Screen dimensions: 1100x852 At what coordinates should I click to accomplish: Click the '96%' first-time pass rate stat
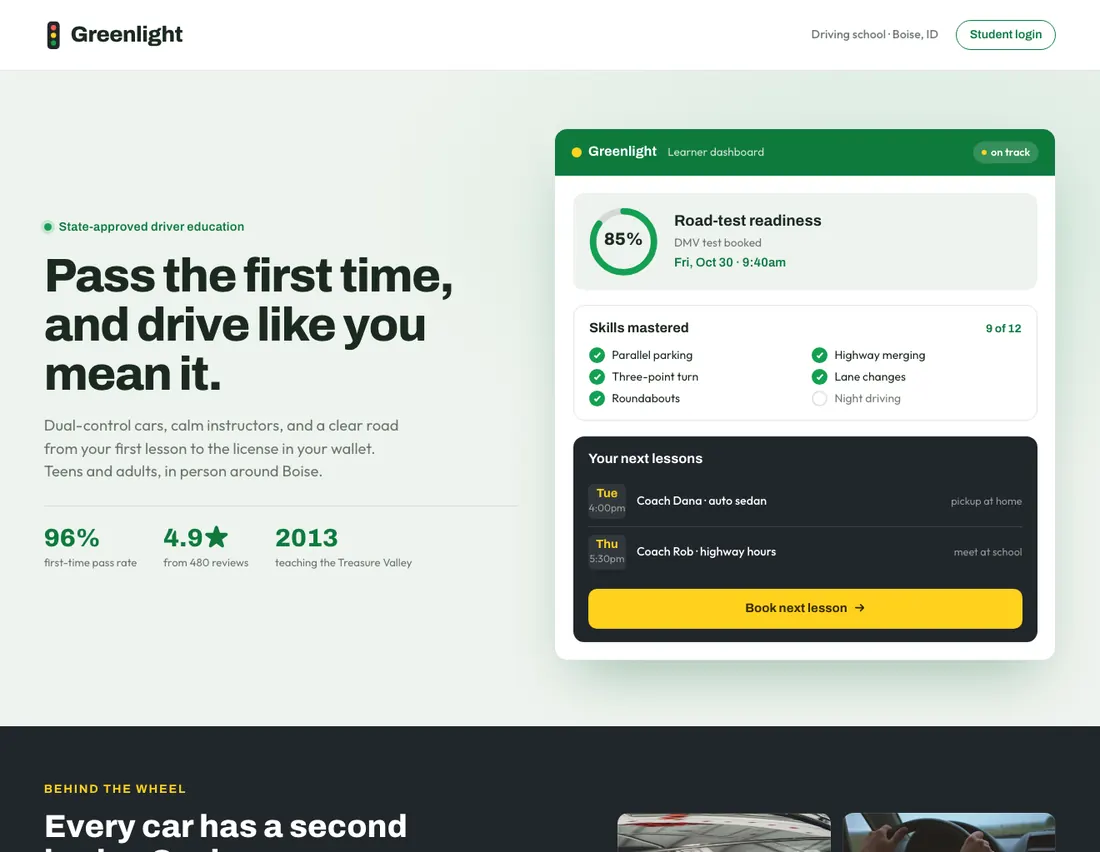(72, 538)
